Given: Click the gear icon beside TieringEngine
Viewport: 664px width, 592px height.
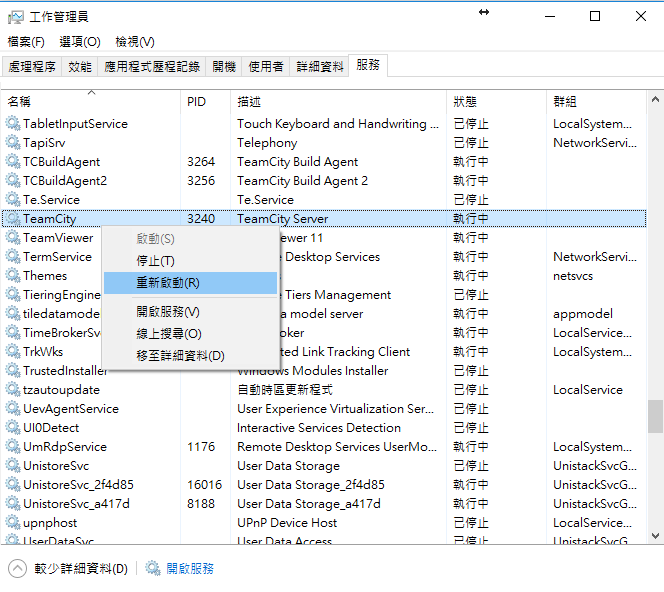Looking at the screenshot, I should tap(13, 295).
